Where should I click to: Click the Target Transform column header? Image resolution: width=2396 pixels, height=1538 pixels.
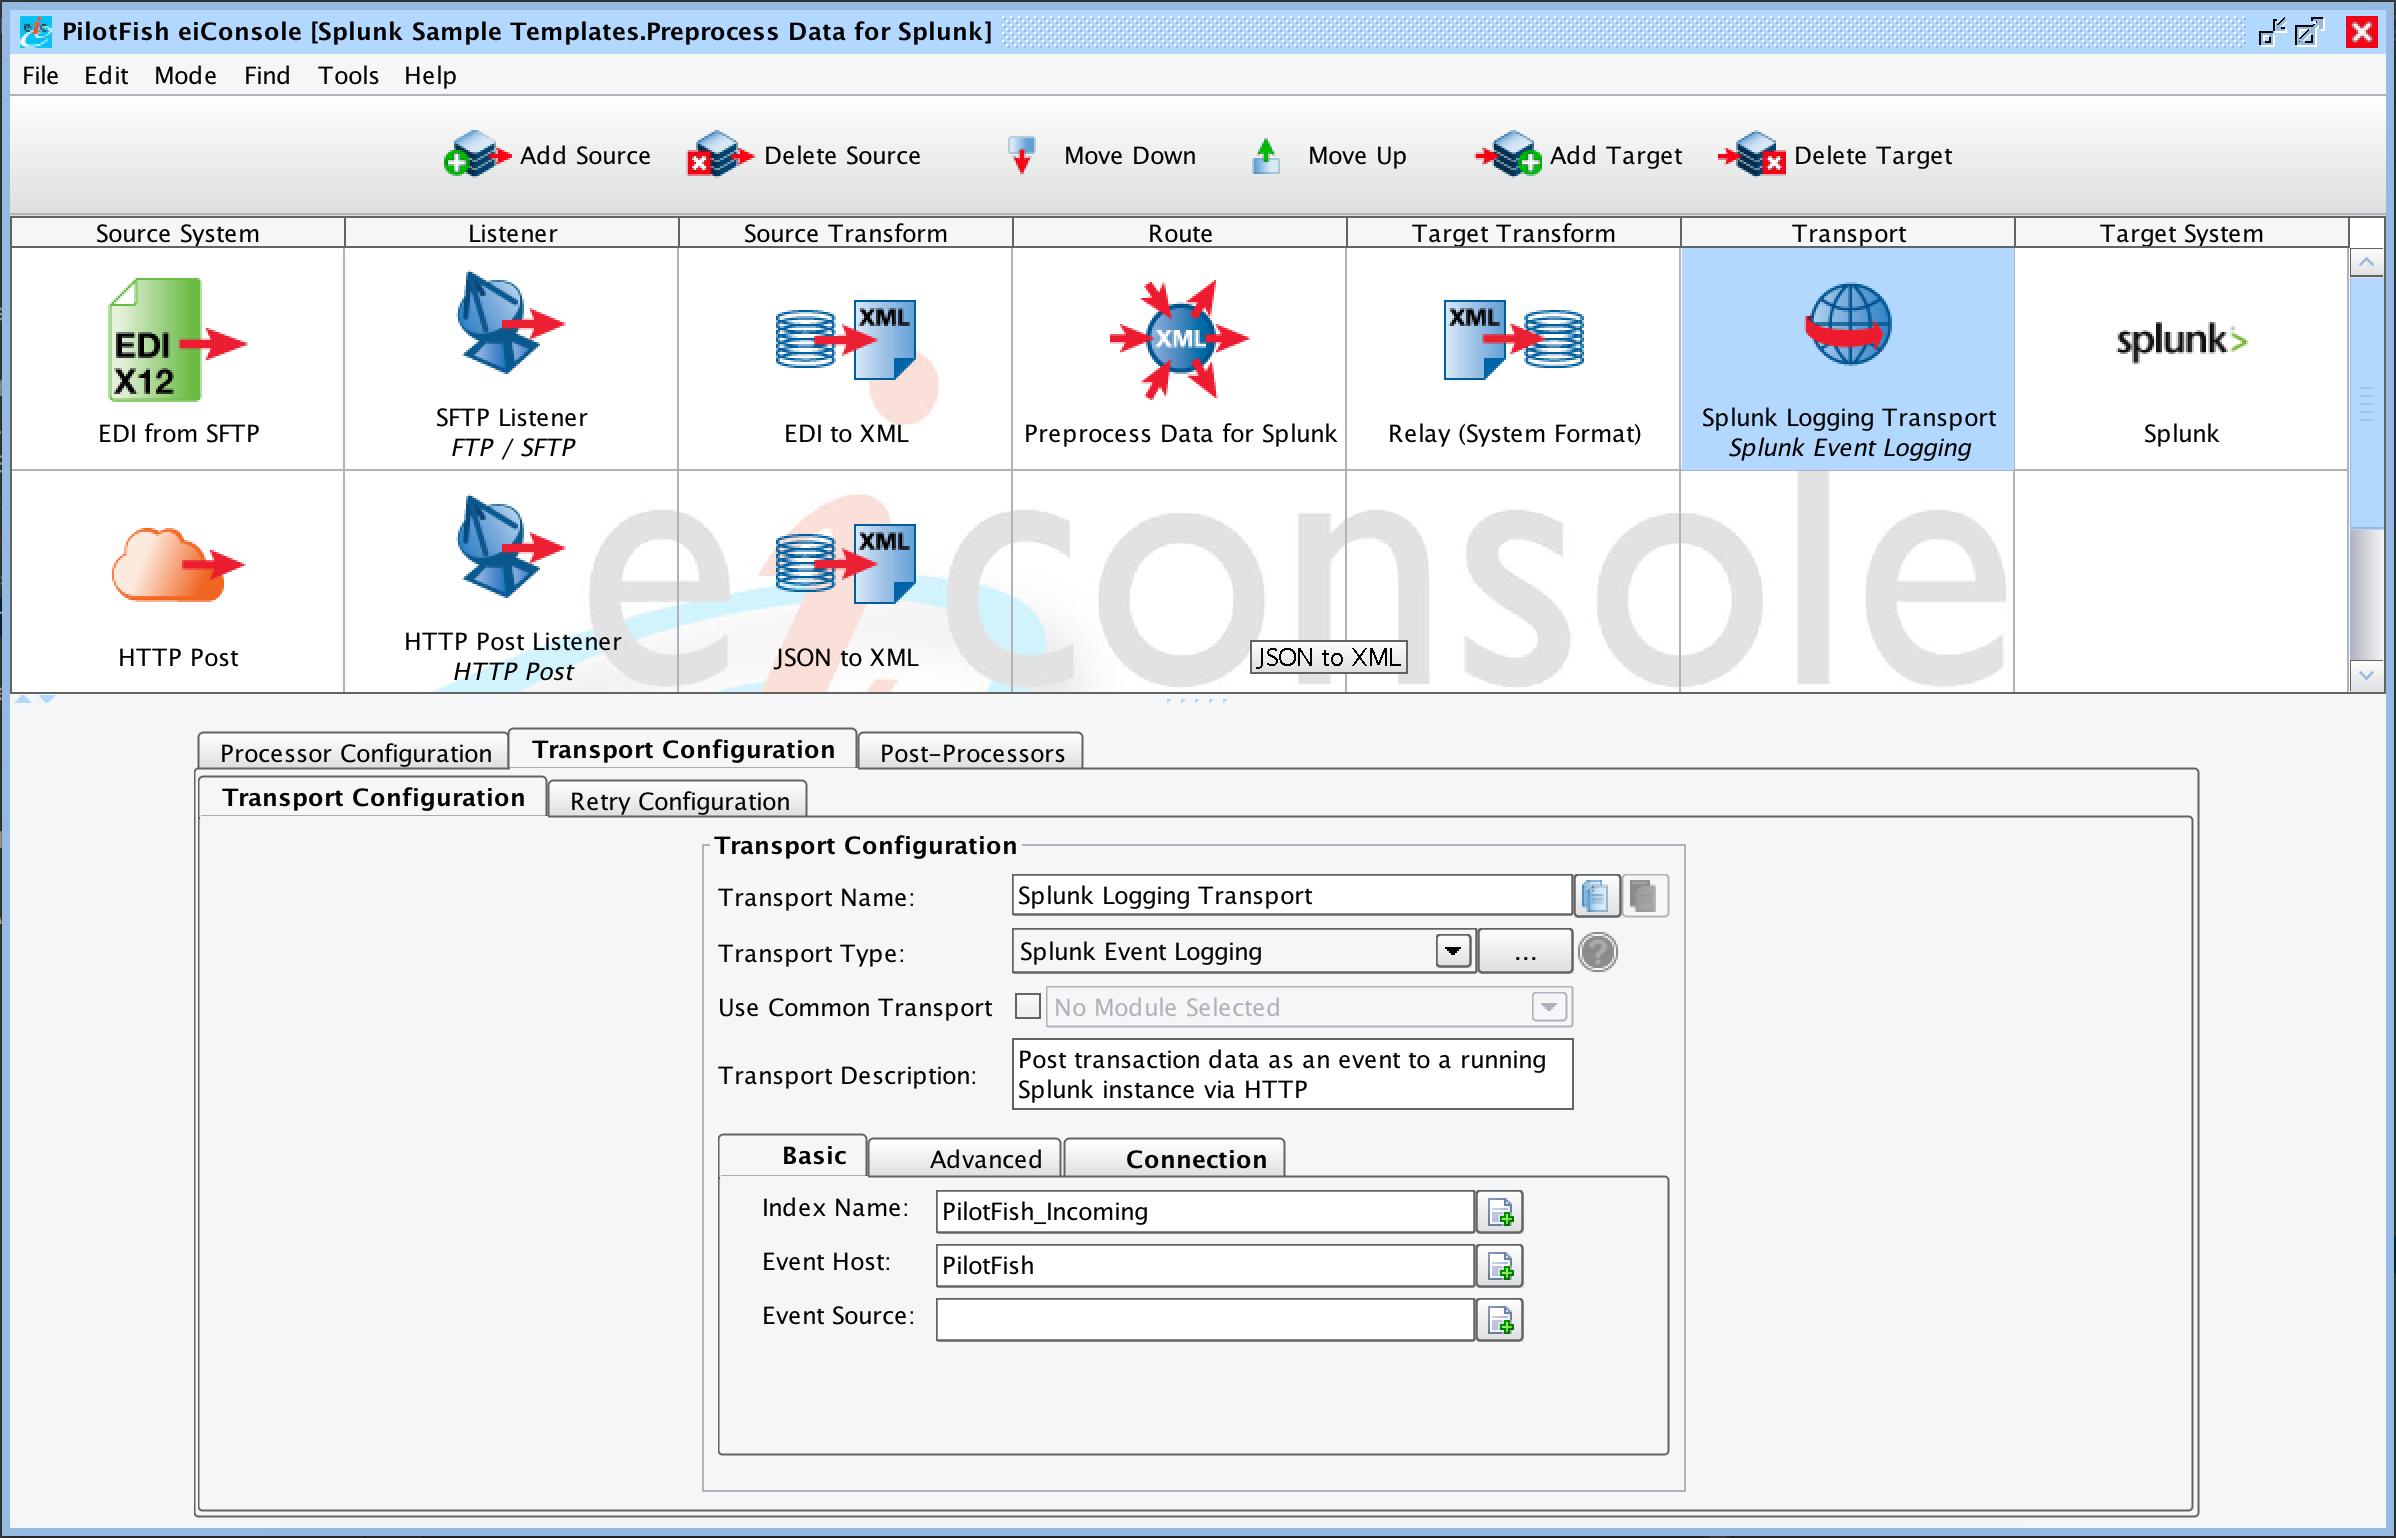click(x=1514, y=233)
